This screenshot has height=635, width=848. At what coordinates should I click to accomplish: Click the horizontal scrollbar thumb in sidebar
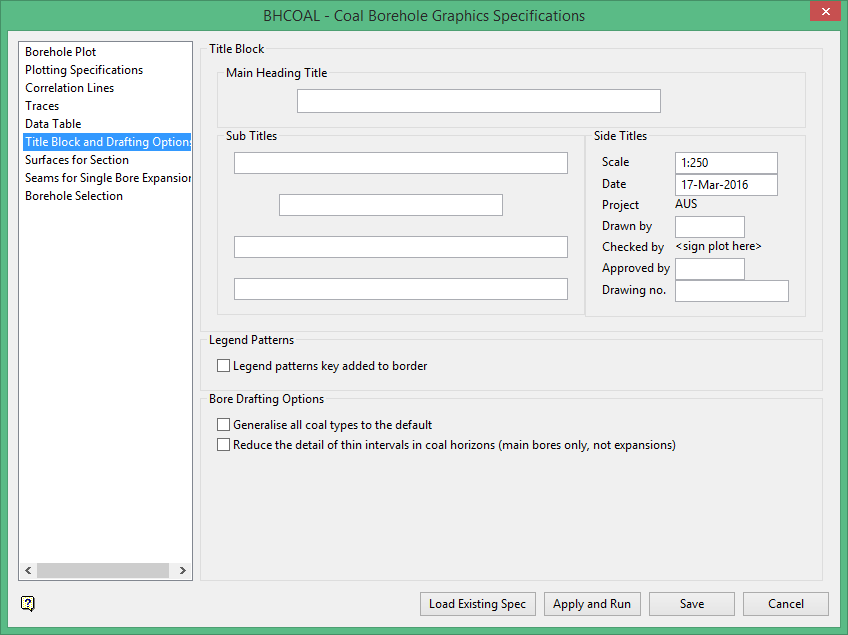[103, 570]
